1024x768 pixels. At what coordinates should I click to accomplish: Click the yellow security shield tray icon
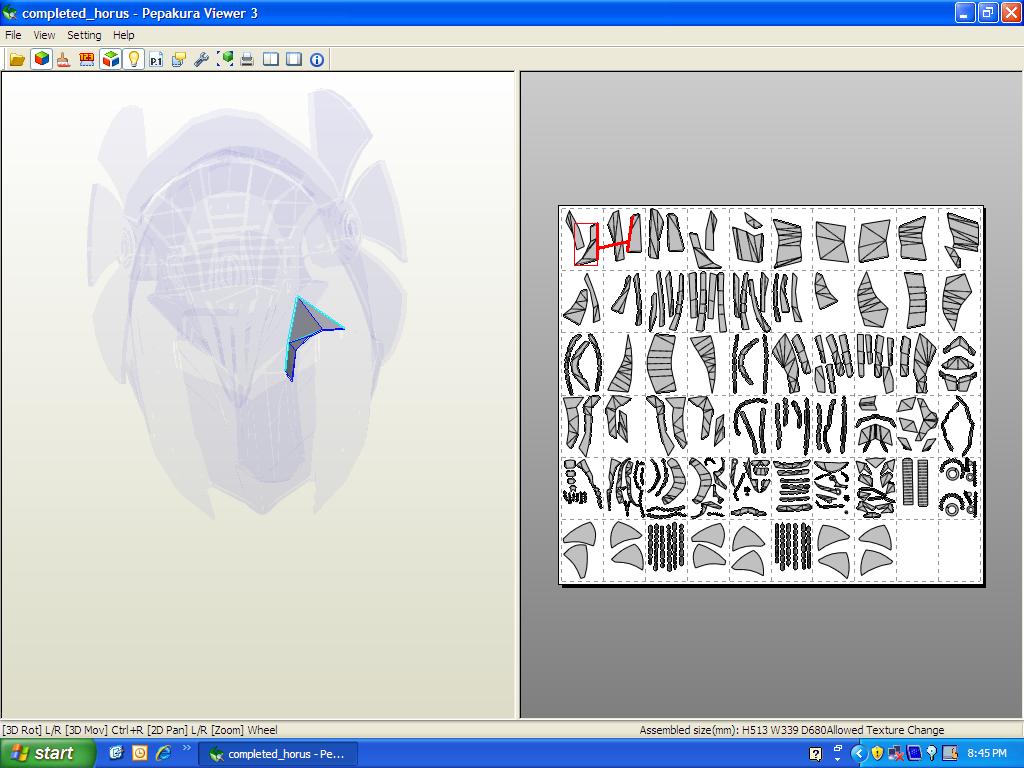(877, 754)
